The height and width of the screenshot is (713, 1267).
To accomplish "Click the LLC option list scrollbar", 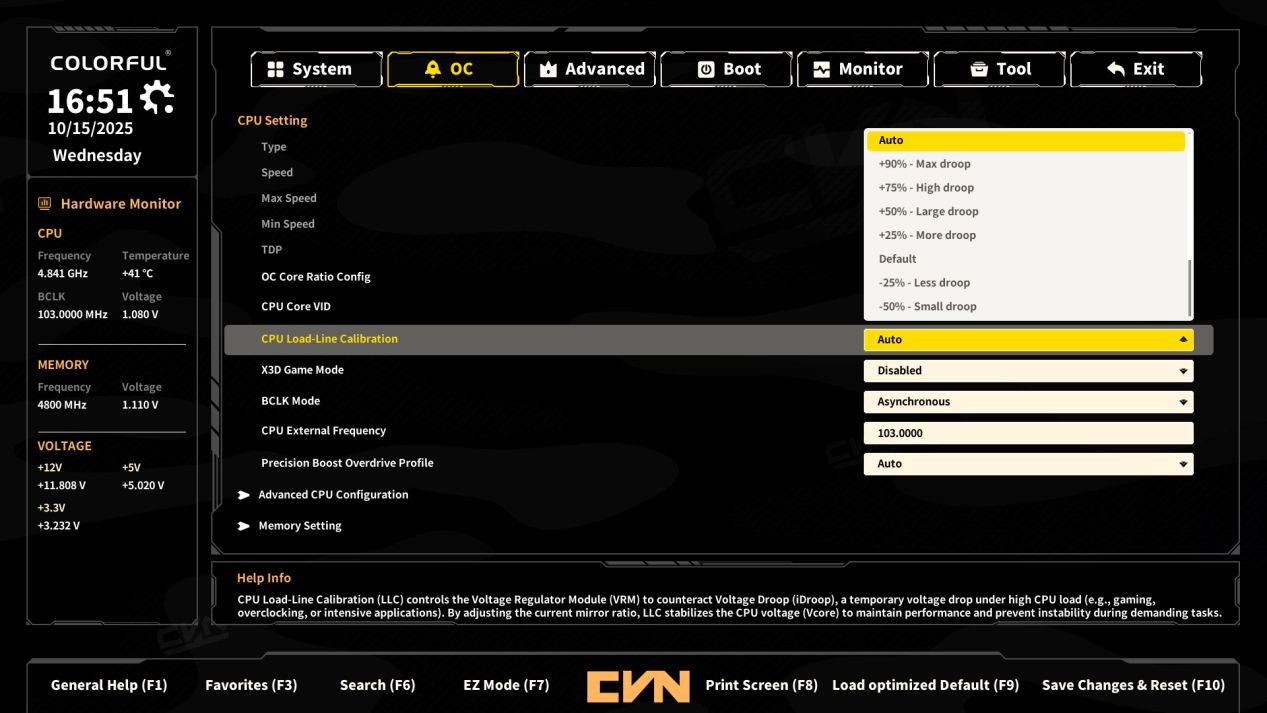I will (1189, 286).
